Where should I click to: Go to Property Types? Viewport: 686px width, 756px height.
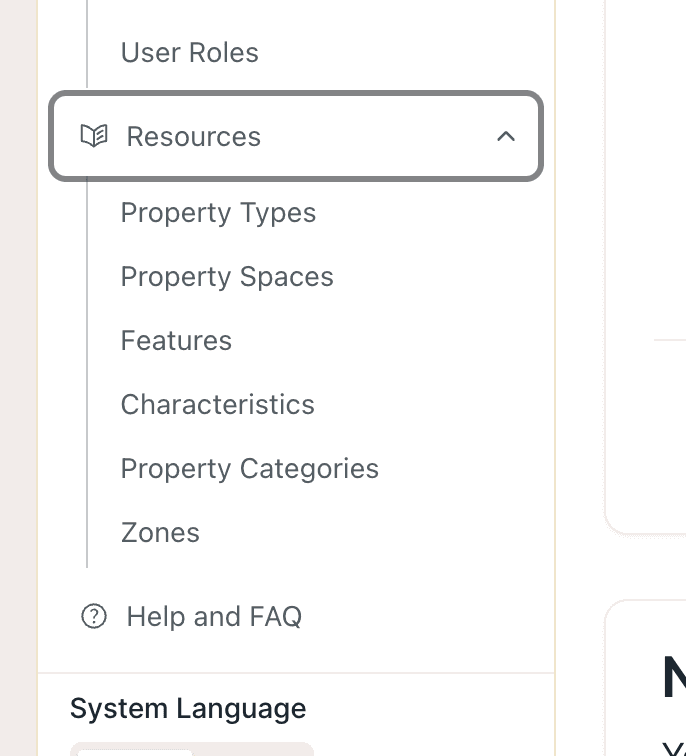[218, 213]
